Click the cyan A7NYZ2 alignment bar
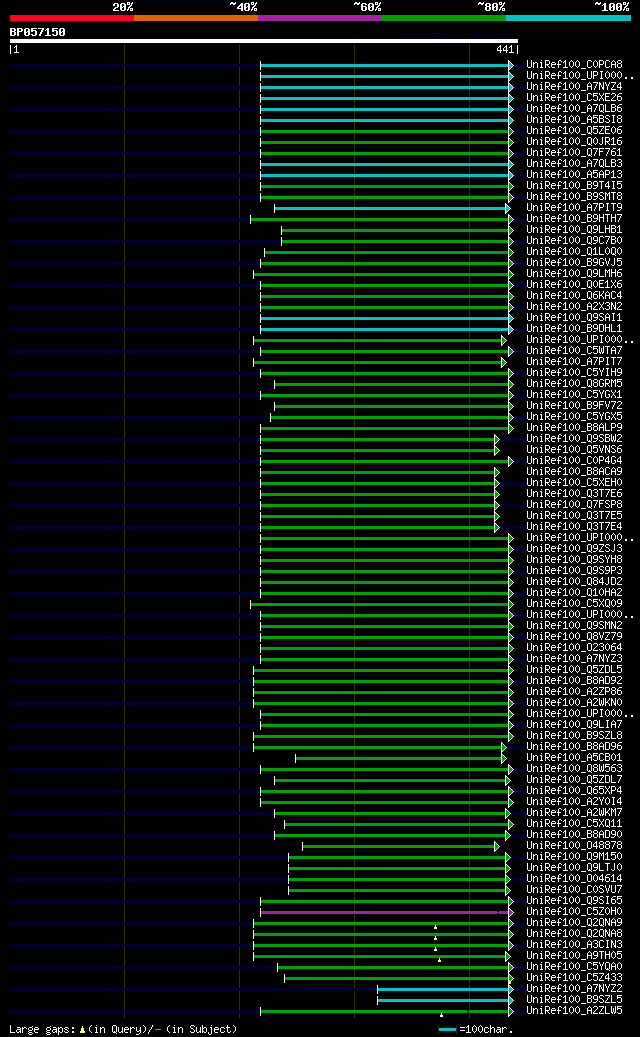Image resolution: width=640 pixels, height=1037 pixels. point(442,989)
